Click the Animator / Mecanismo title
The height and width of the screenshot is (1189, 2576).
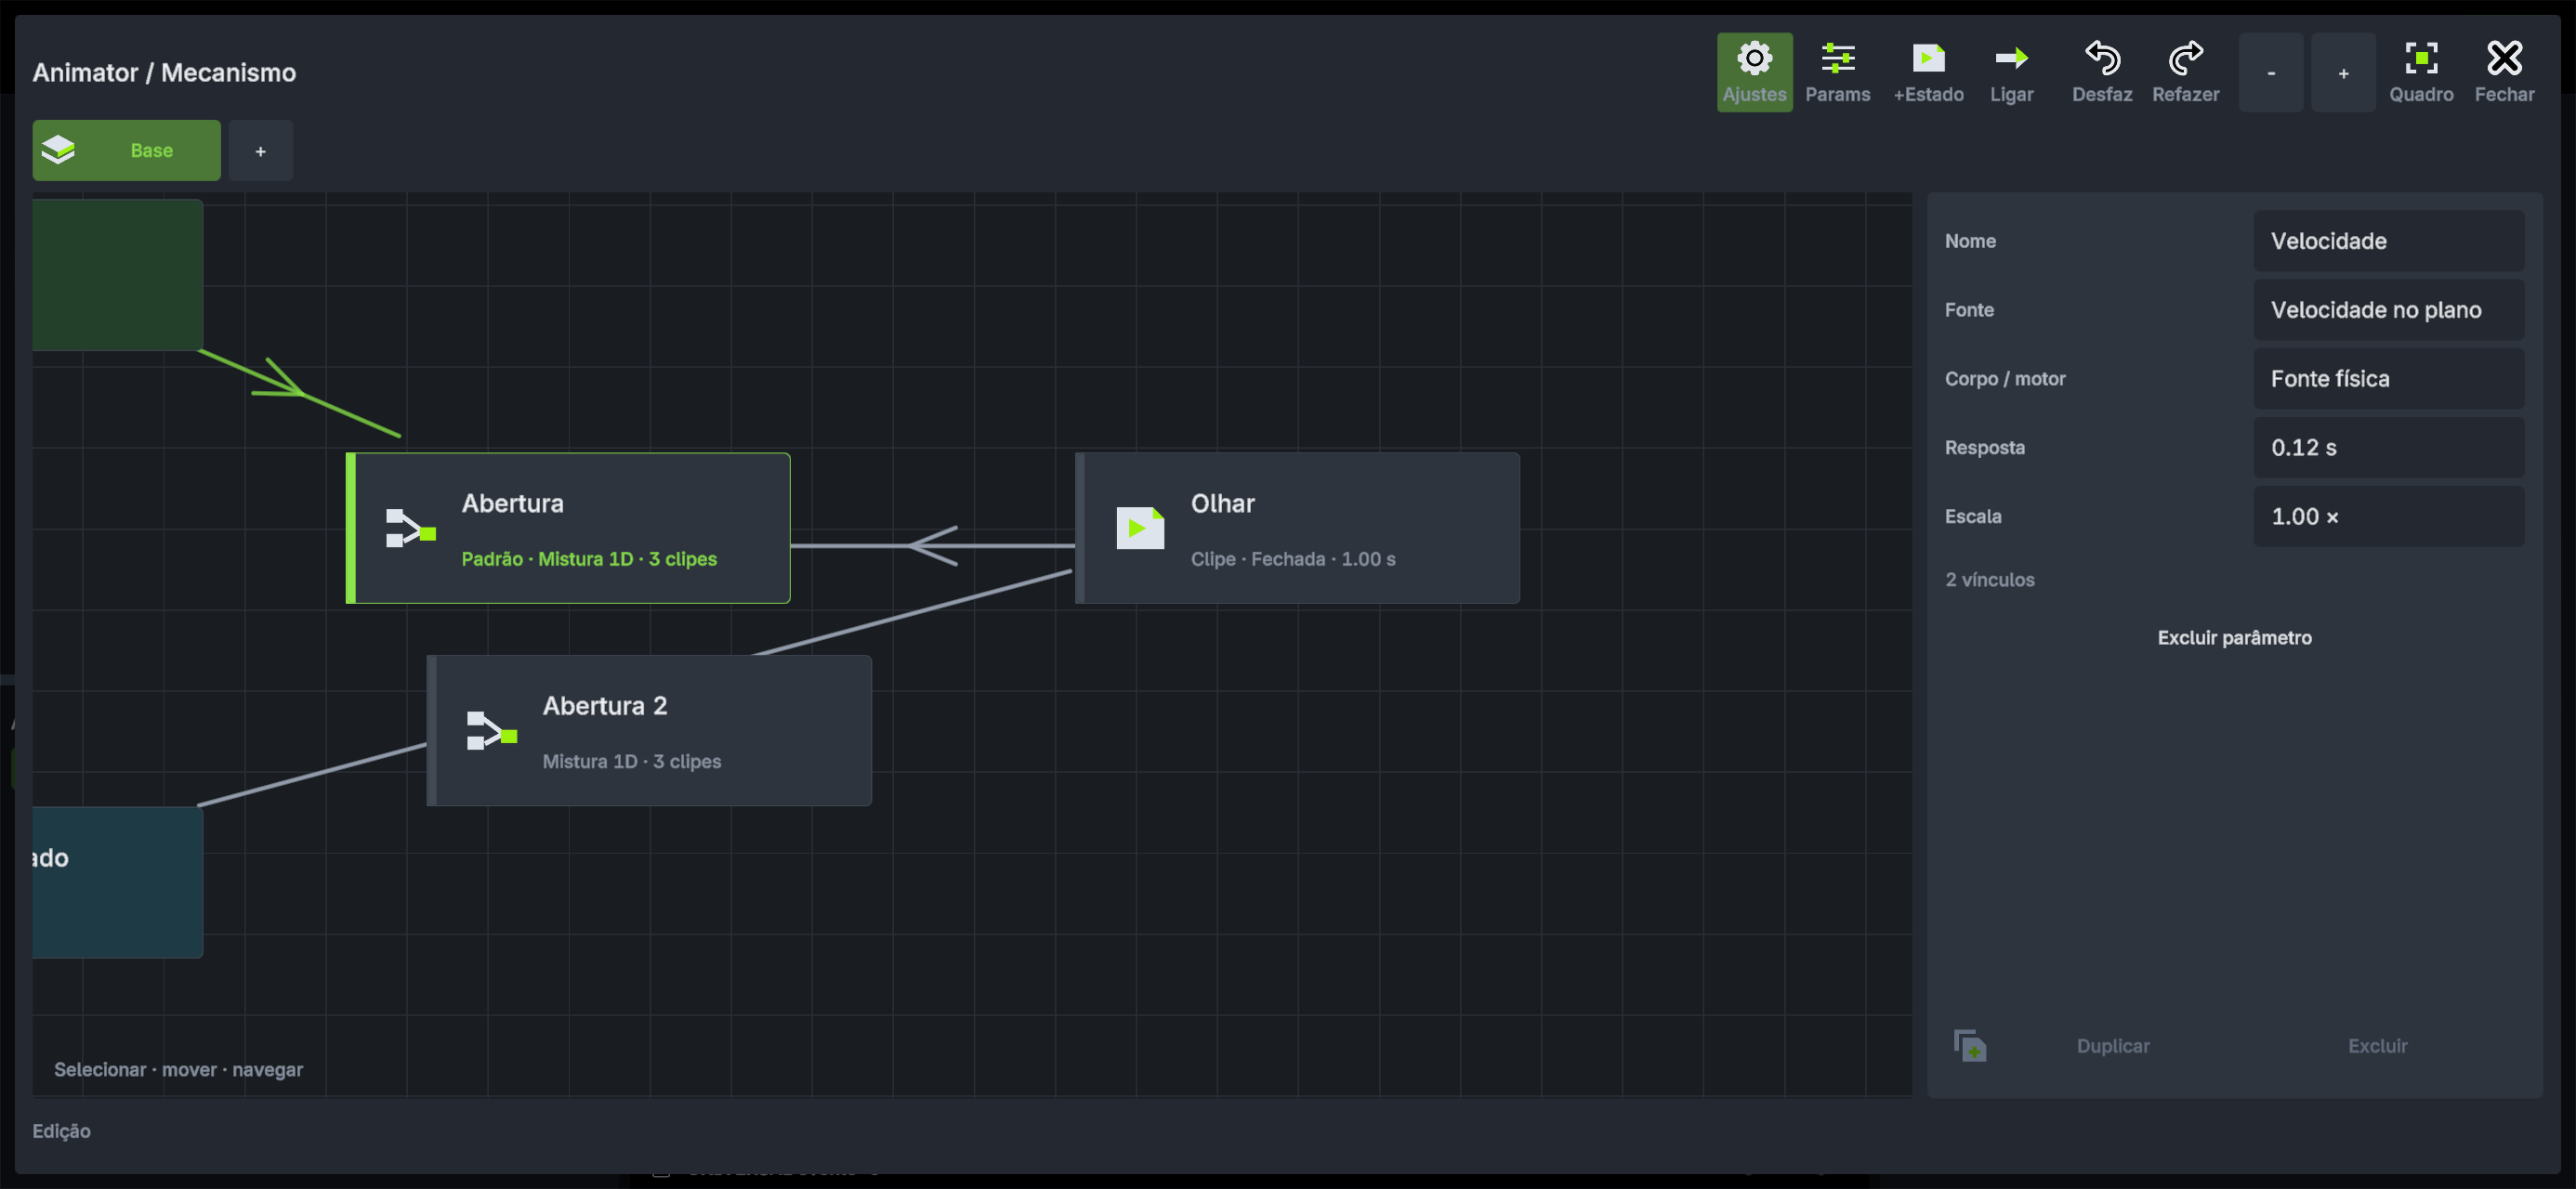click(x=164, y=73)
